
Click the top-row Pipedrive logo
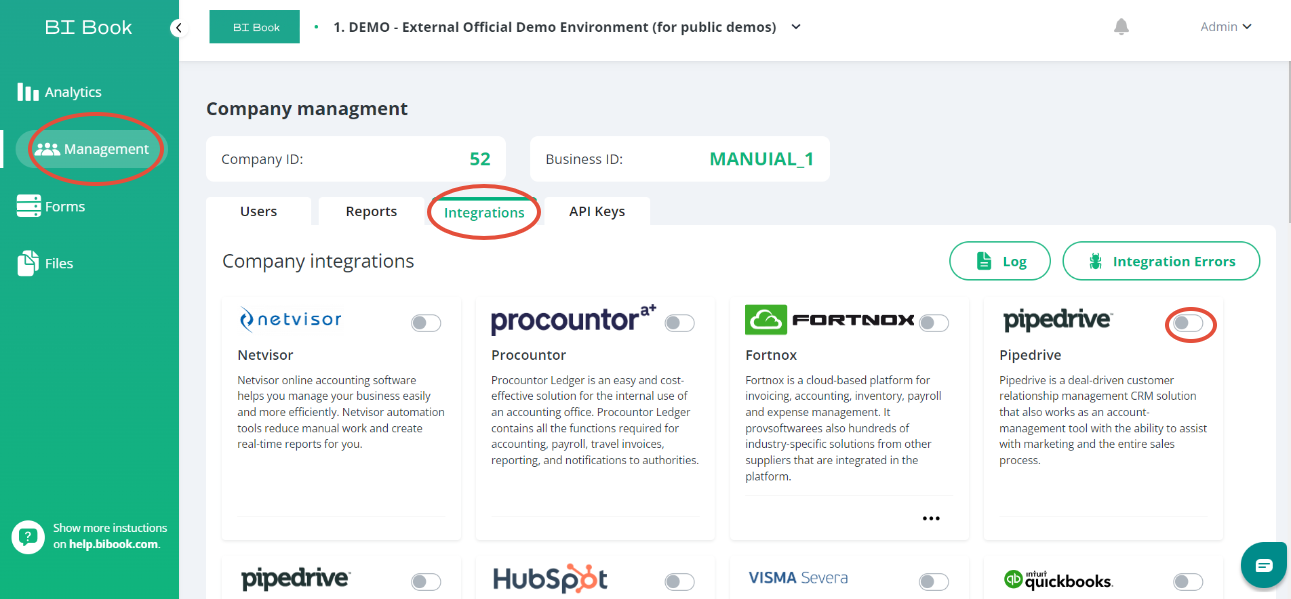[1057, 321]
